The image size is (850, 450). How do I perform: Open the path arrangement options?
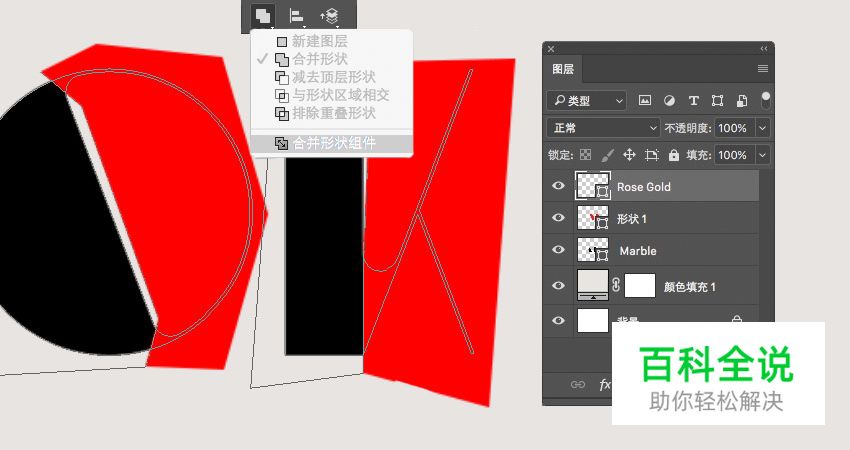click(x=329, y=15)
